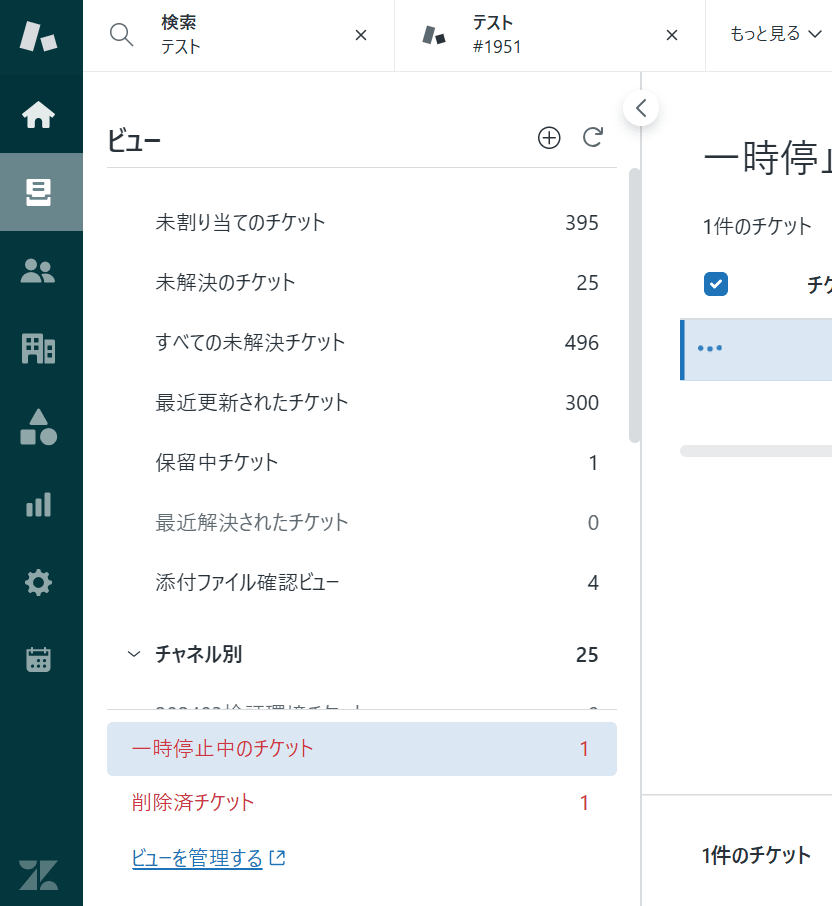Screen dimensions: 832x906
Task: Open the Views inbox icon in sidebar
Action: [x=39, y=192]
